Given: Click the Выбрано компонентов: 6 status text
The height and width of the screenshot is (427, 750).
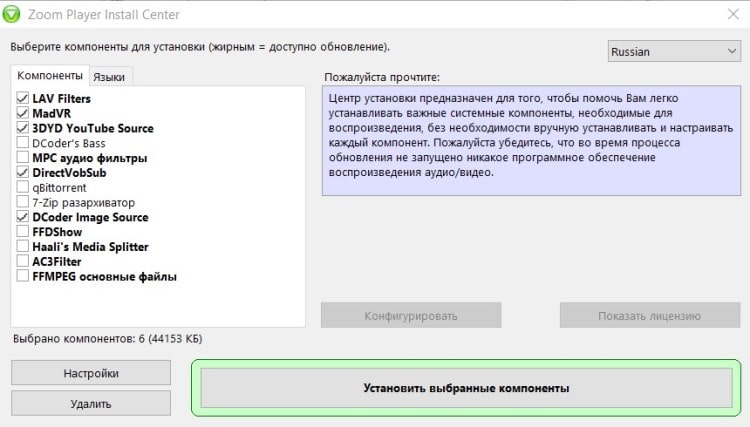Looking at the screenshot, I should point(108,339).
